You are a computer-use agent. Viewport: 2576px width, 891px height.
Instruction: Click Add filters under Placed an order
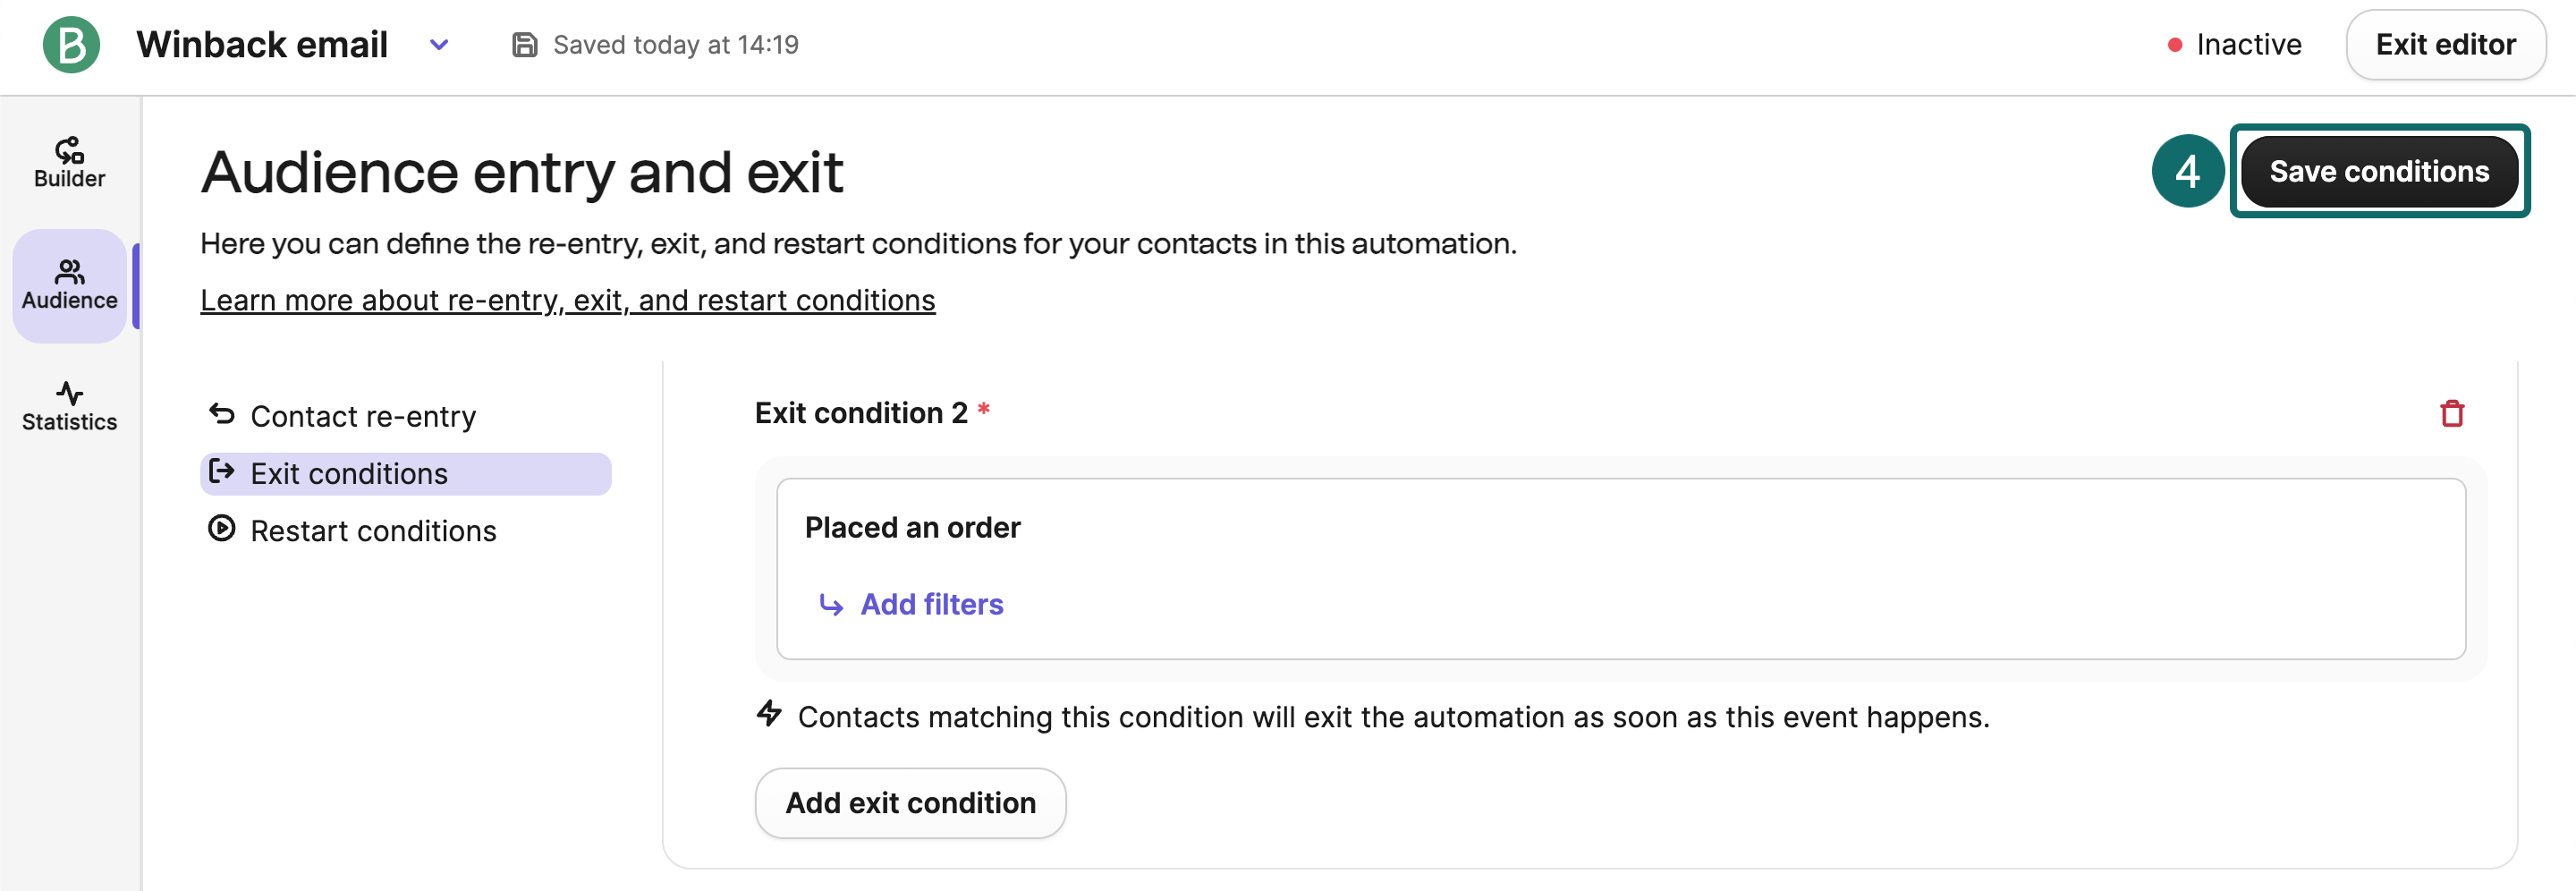tap(931, 605)
